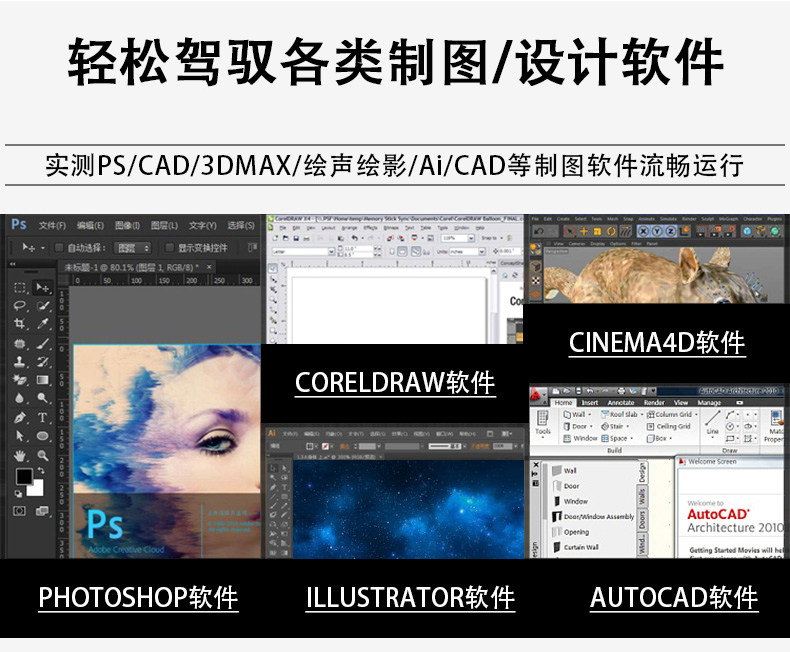
Task: Select the Rectangular Marquee tool in Photoshop
Action: 20,288
